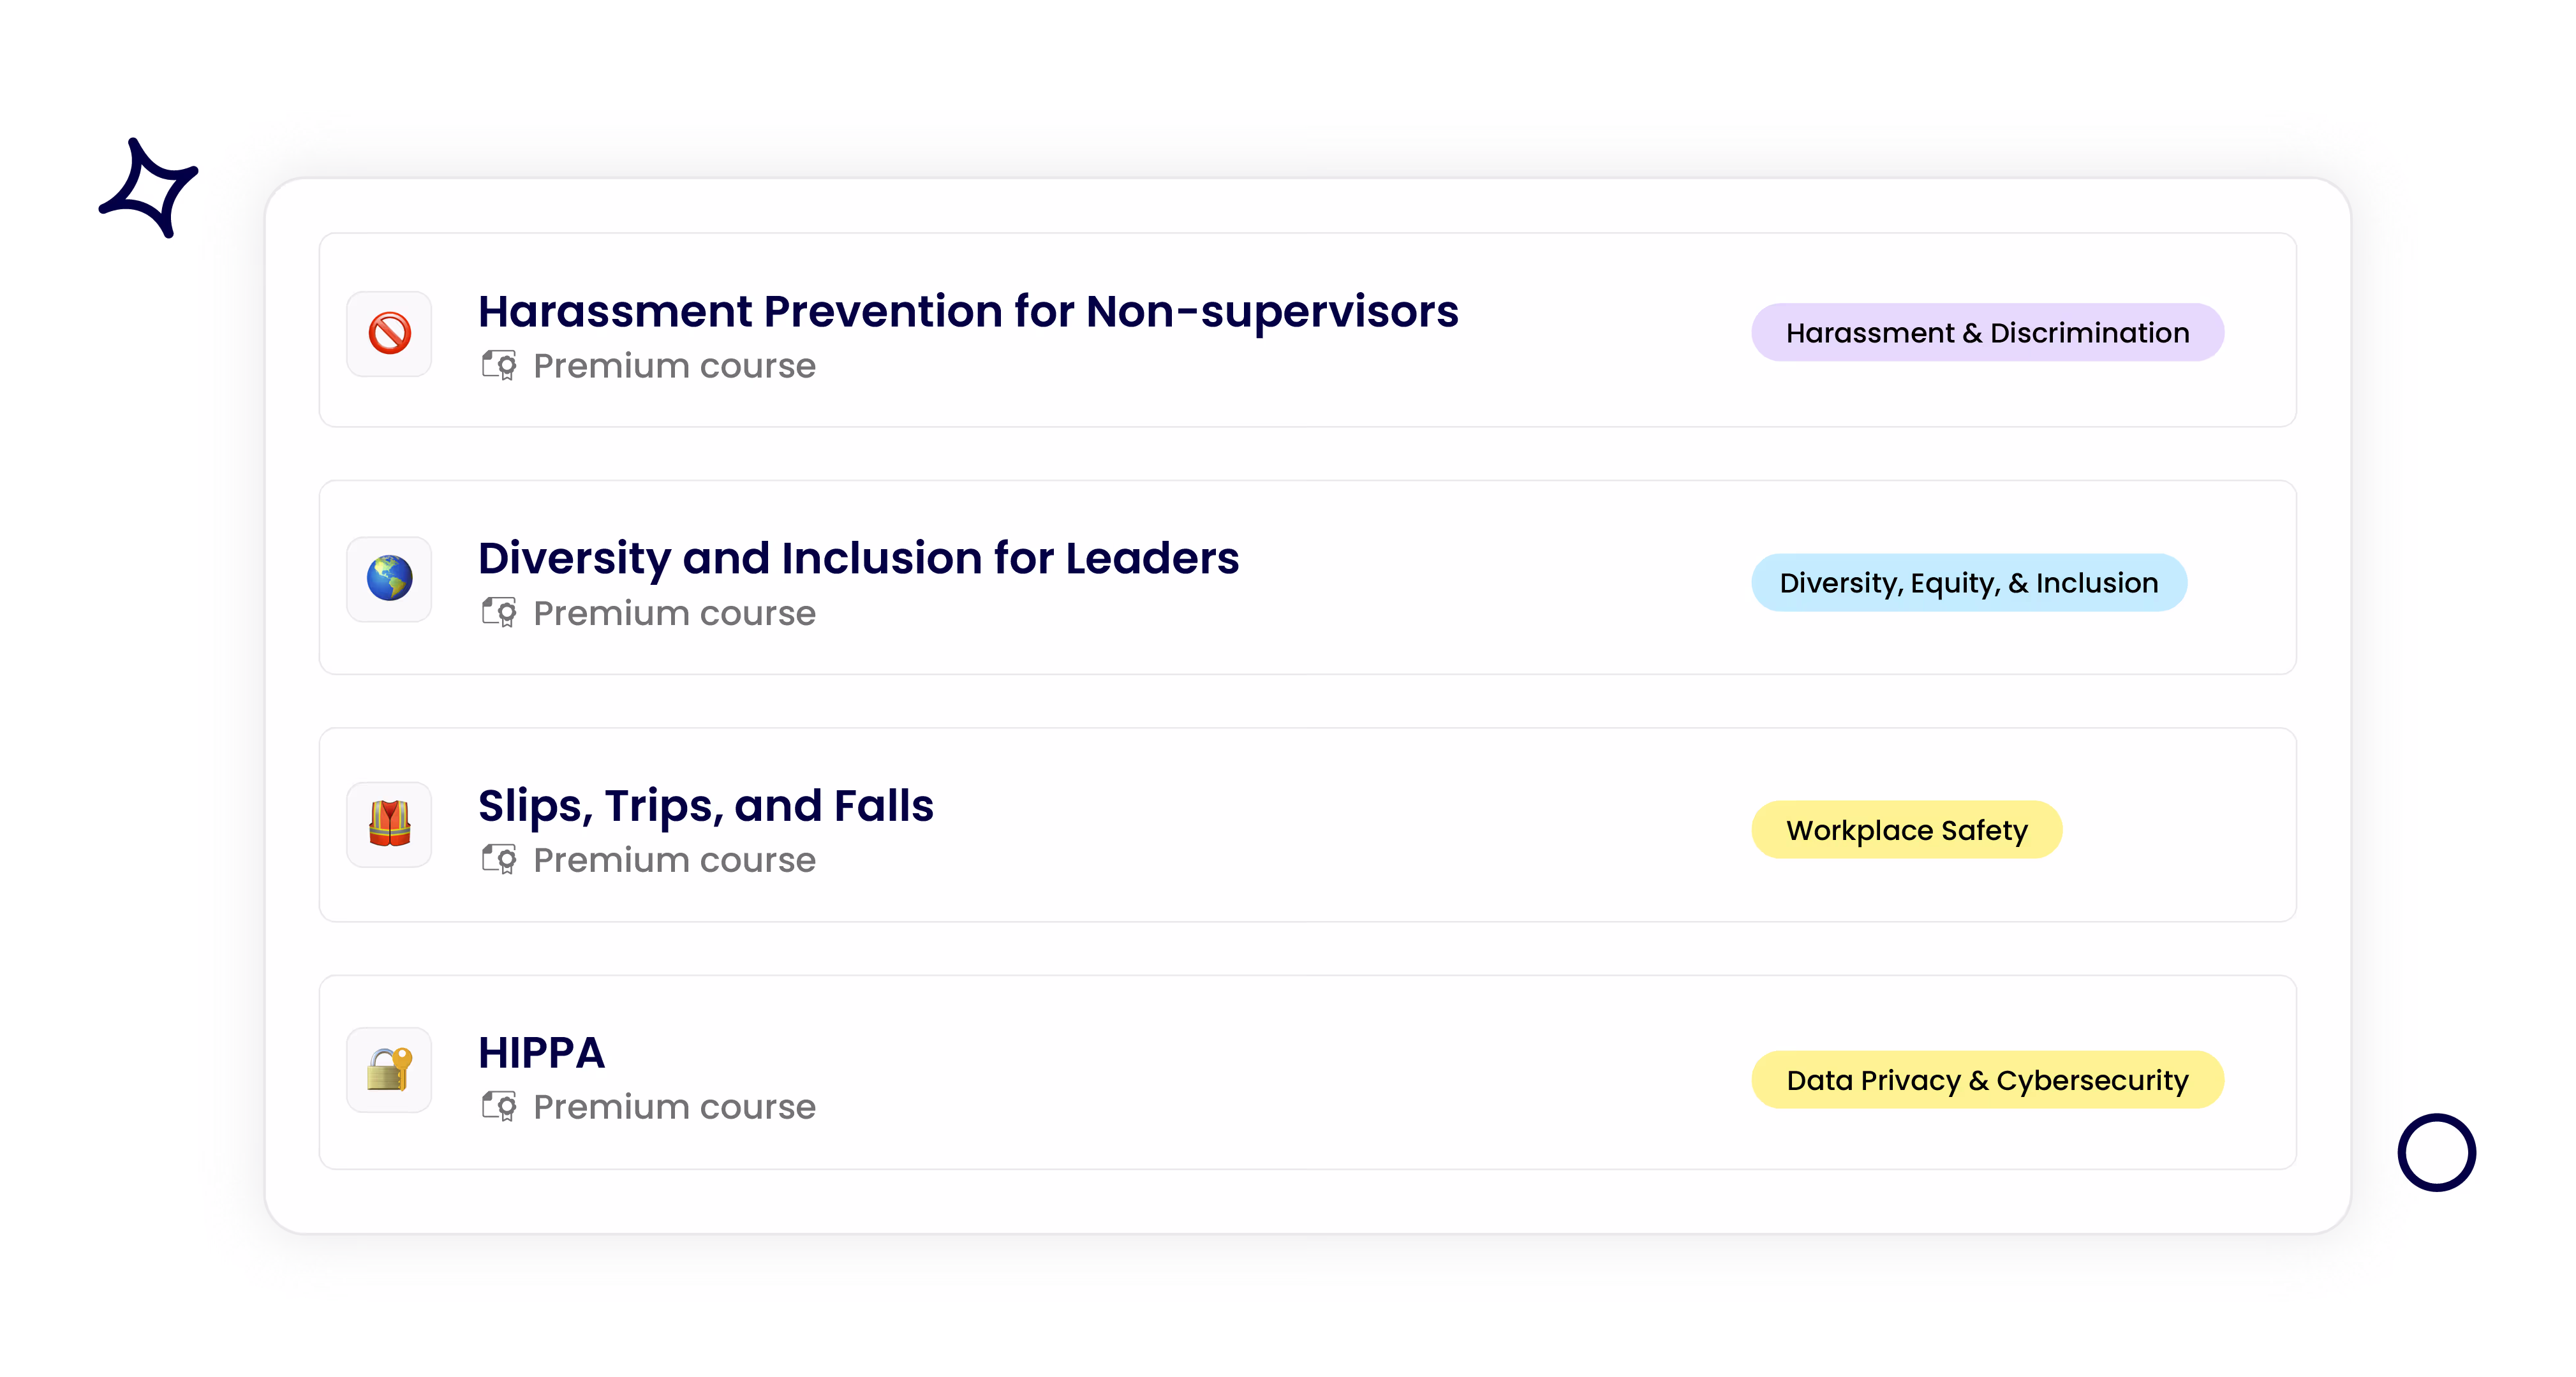
Task: Click the no-entry sign icon for Harassment Prevention
Action: coord(388,334)
